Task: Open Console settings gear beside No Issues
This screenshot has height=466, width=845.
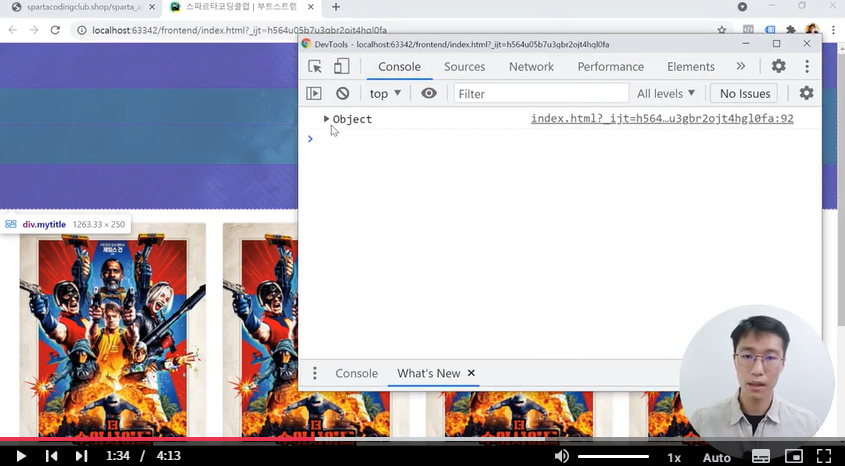Action: click(806, 93)
